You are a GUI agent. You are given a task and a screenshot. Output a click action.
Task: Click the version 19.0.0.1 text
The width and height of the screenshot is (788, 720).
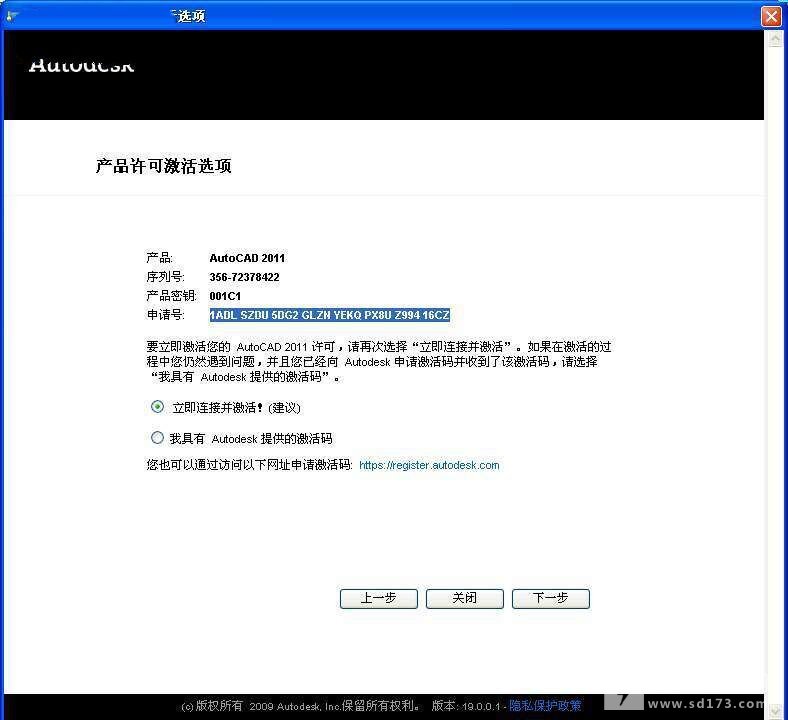point(466,706)
